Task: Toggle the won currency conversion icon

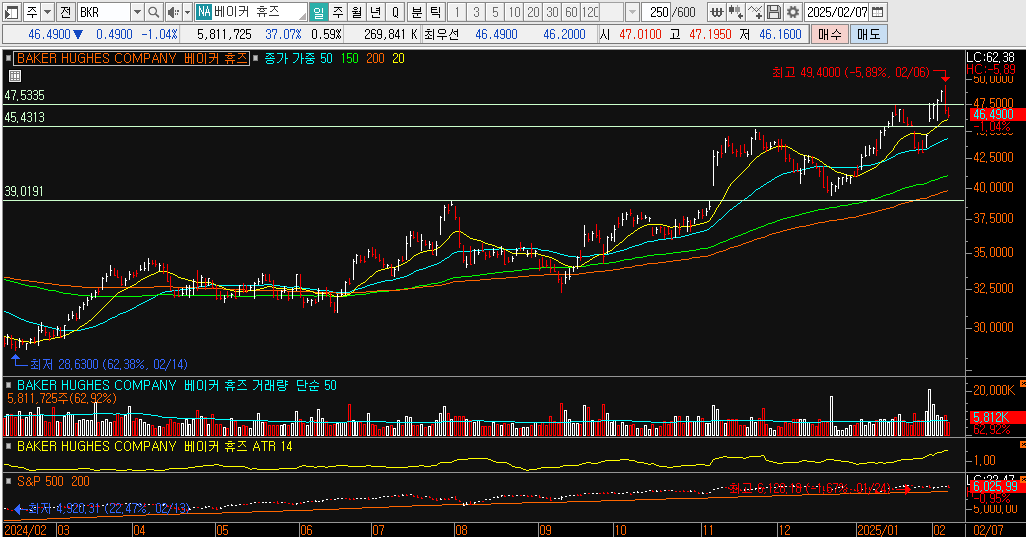Action: (x=717, y=12)
